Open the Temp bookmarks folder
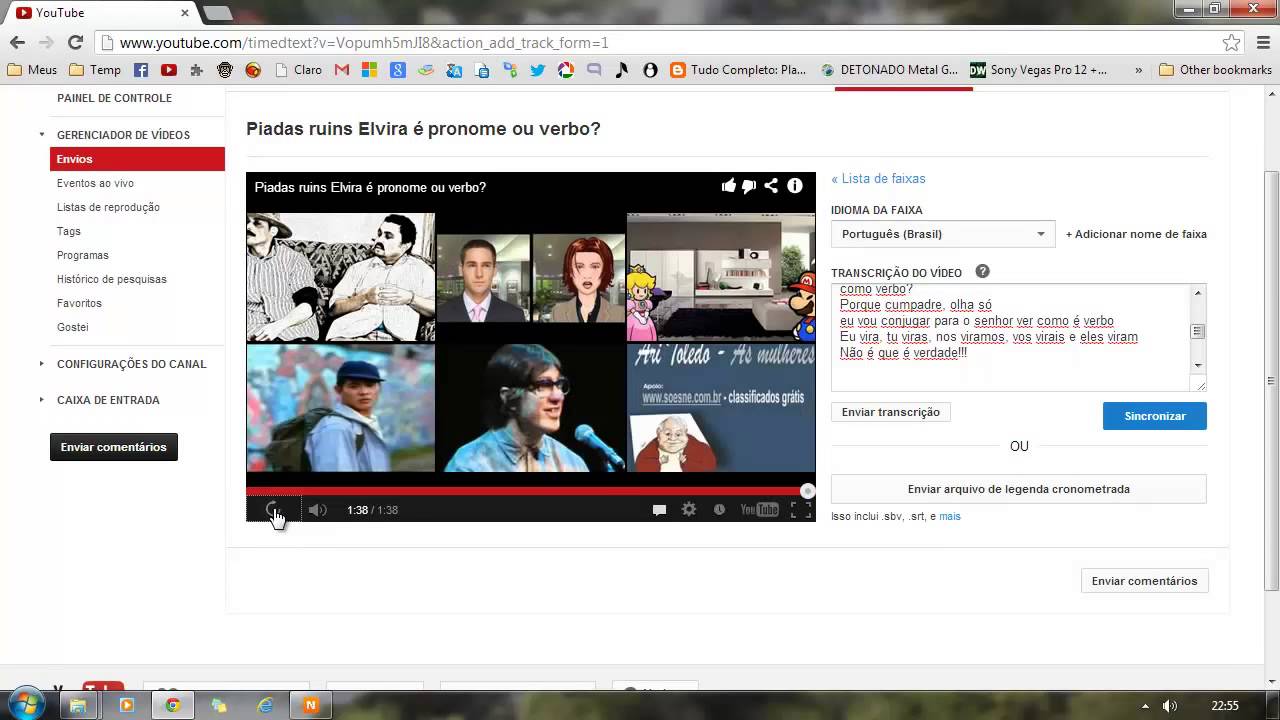Image resolution: width=1280 pixels, height=720 pixels. 95,70
